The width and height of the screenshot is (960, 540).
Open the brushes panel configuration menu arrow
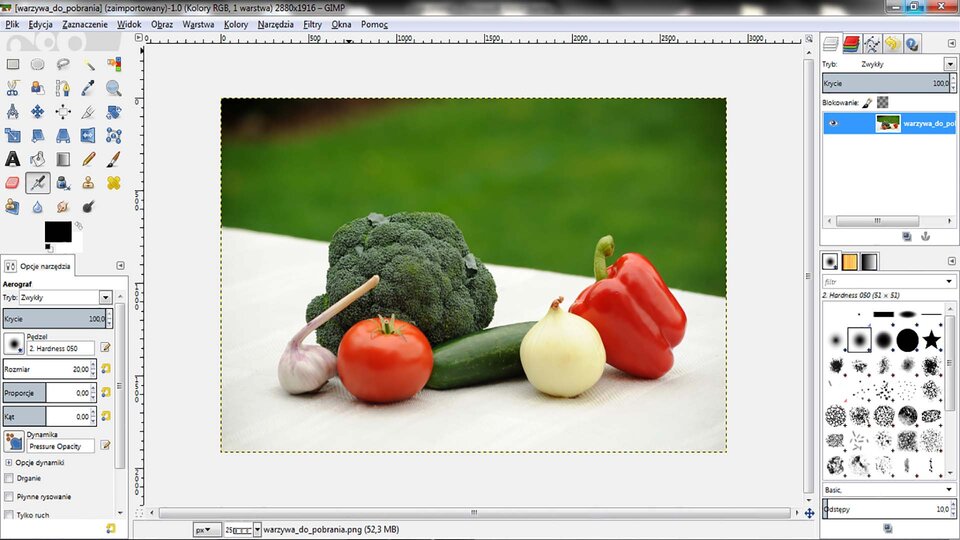coord(951,261)
